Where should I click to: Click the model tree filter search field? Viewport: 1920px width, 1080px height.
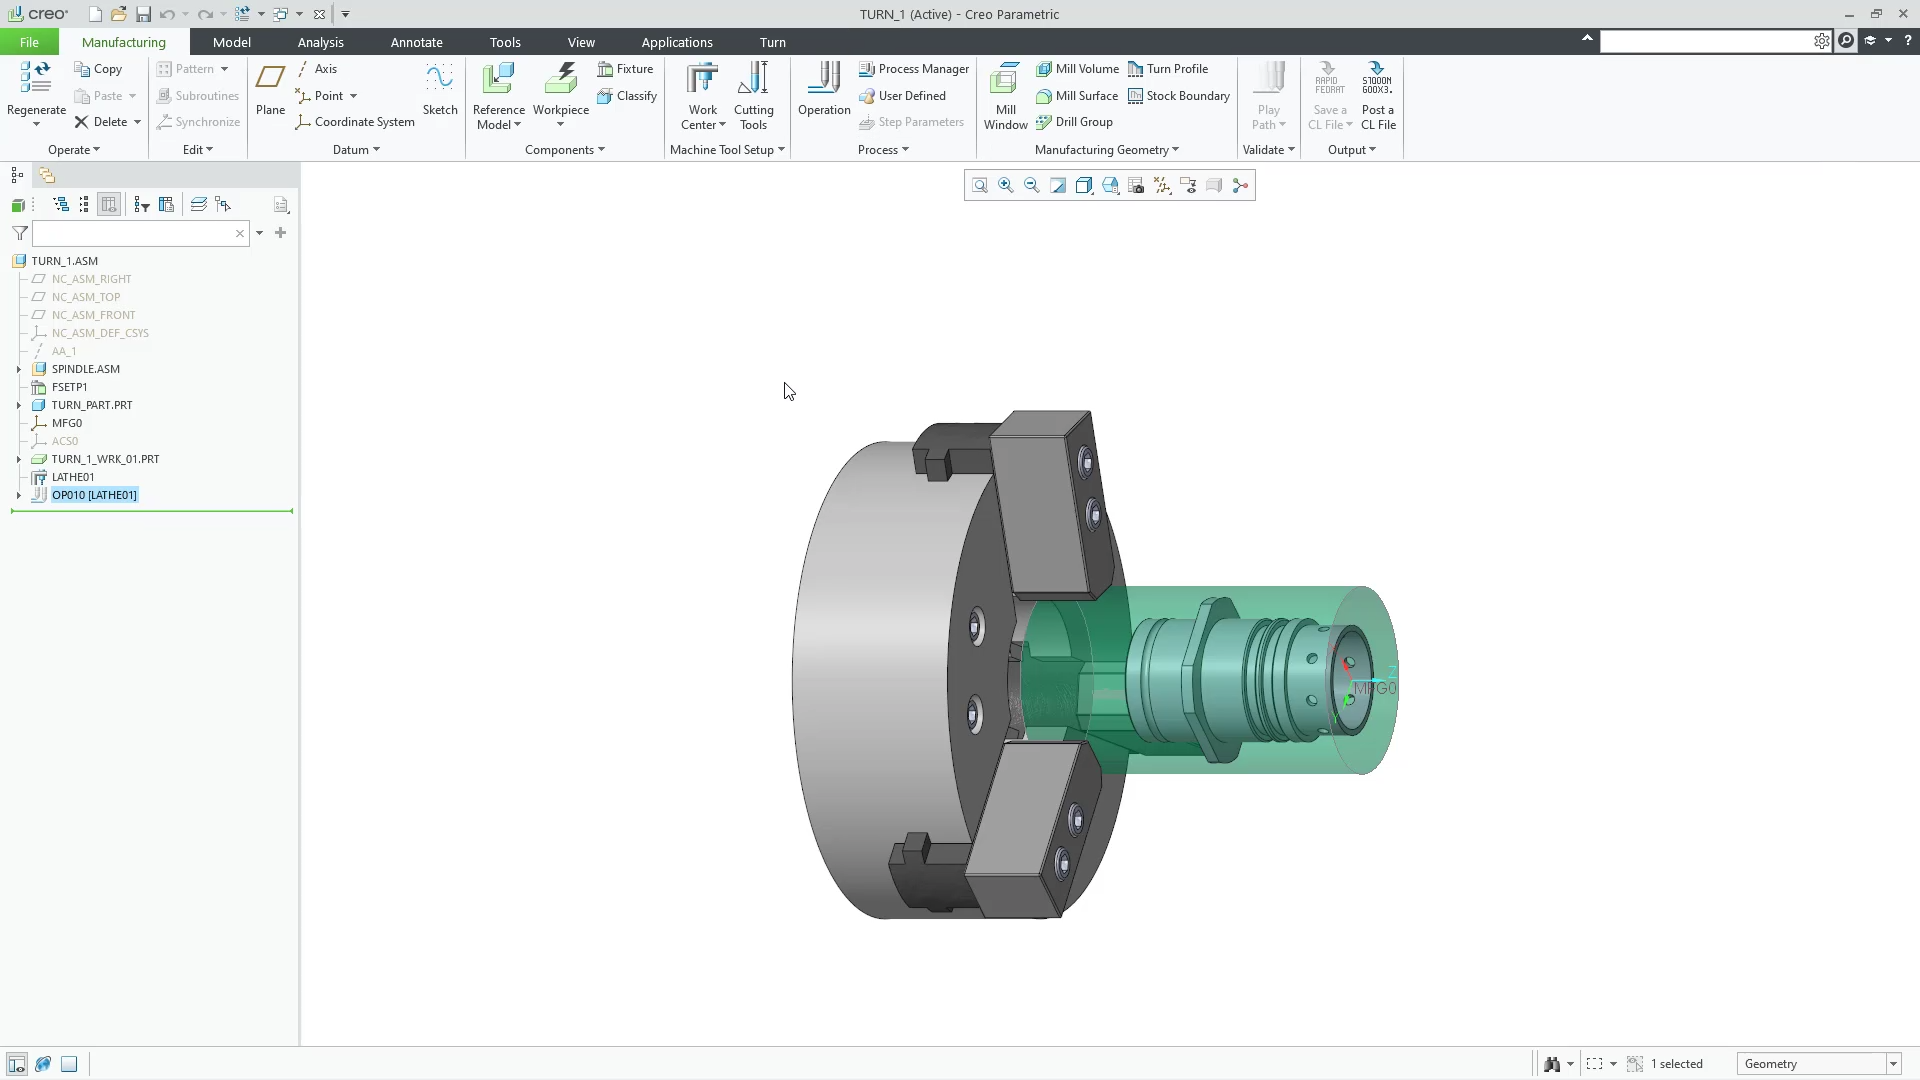[140, 233]
